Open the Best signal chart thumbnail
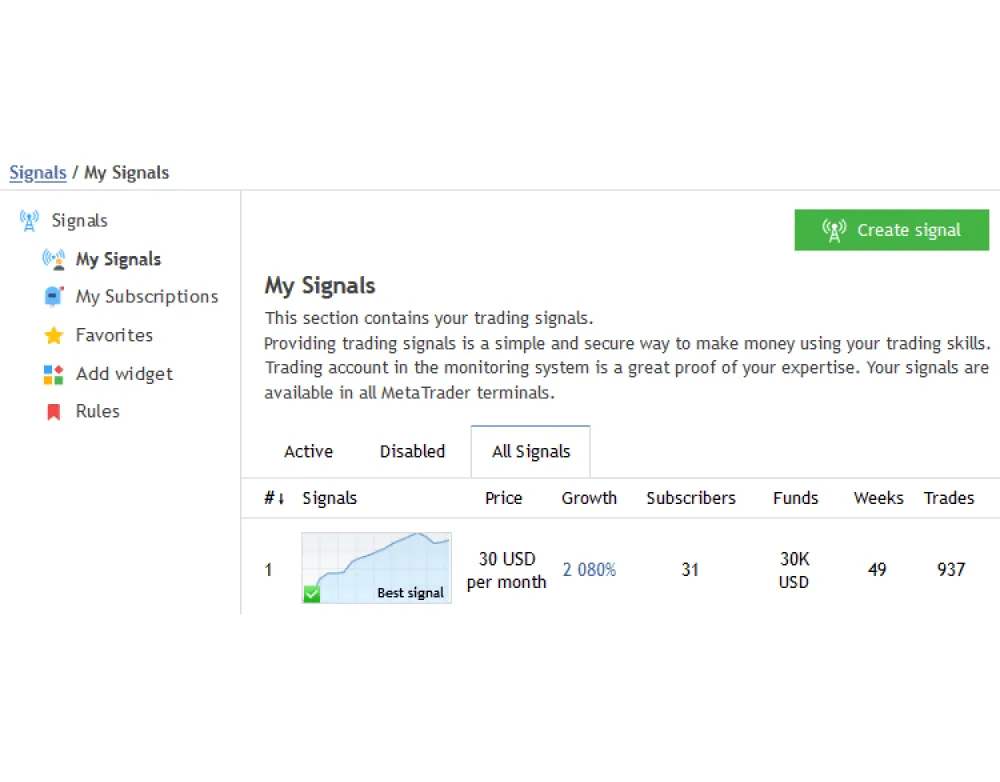This screenshot has width=1000, height=782. pos(377,567)
